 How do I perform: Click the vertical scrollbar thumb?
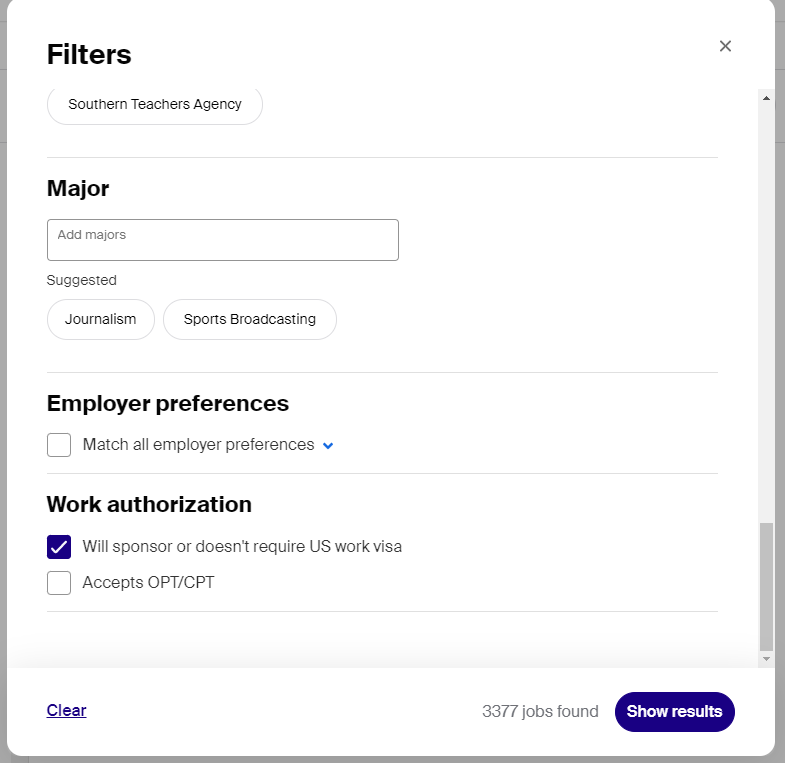pos(766,586)
